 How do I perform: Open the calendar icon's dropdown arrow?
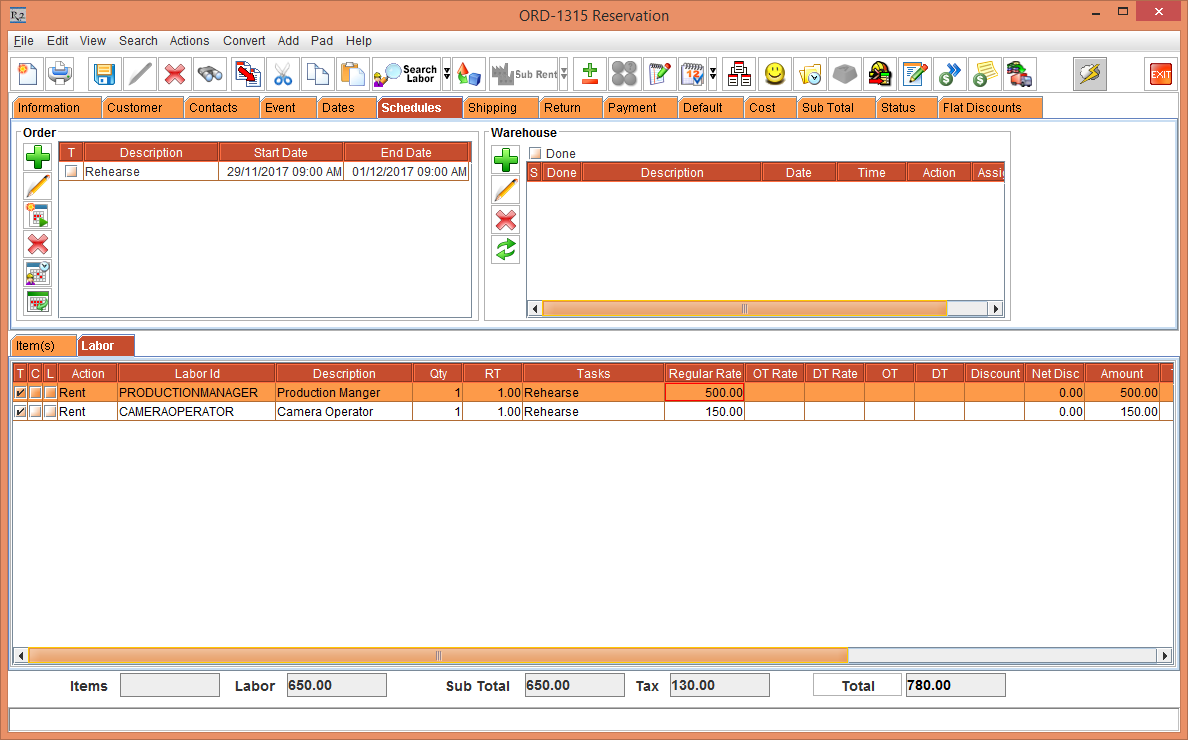713,73
